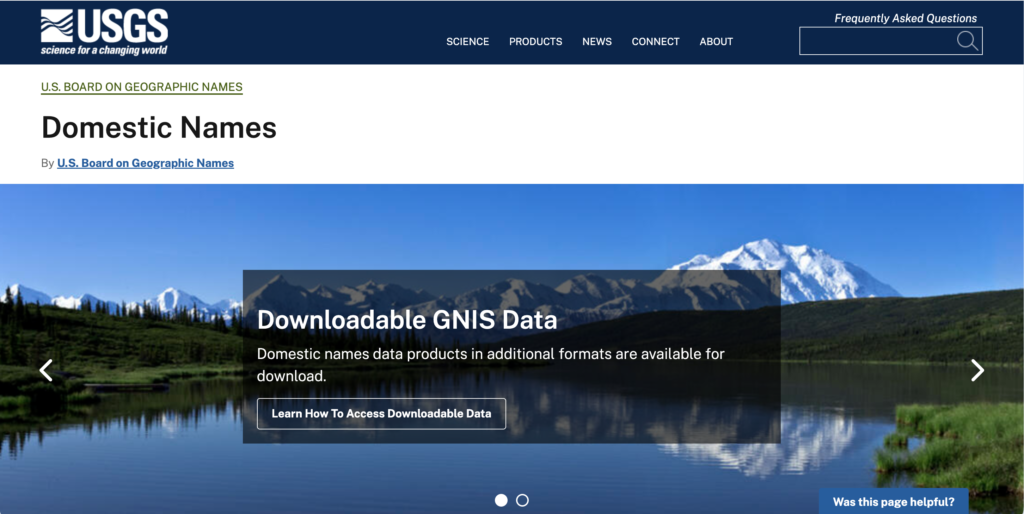The height and width of the screenshot is (514, 1024).
Task: Open the SCIENCE menu
Action: [x=467, y=42]
